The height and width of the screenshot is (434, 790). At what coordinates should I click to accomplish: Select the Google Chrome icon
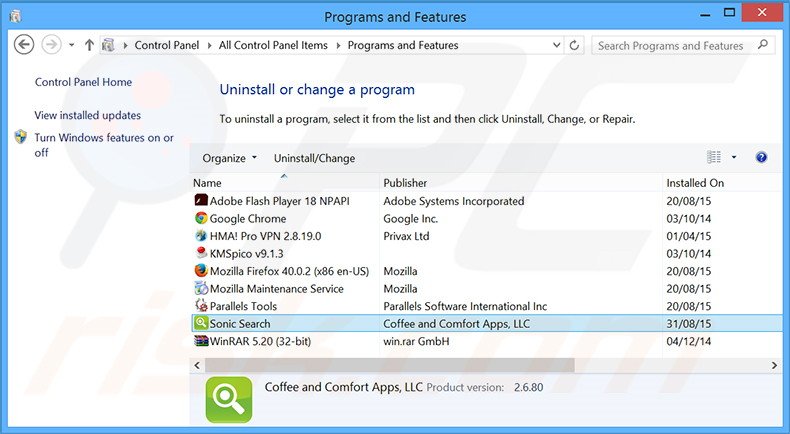tap(201, 218)
